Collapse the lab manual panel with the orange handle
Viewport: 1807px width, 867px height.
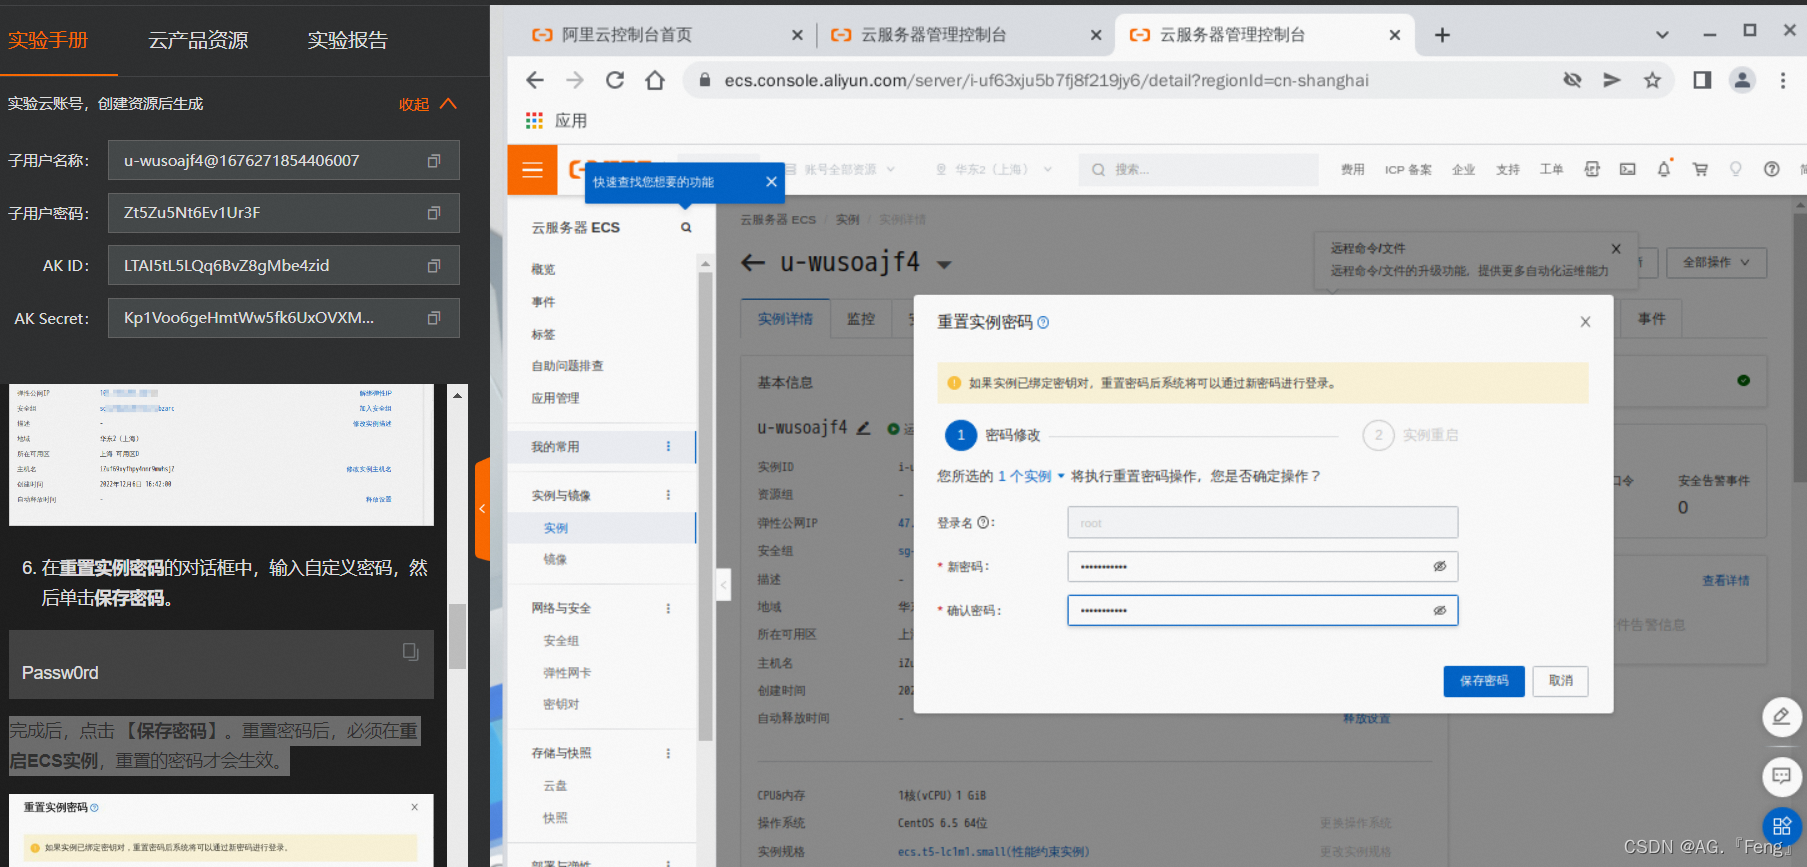[482, 509]
